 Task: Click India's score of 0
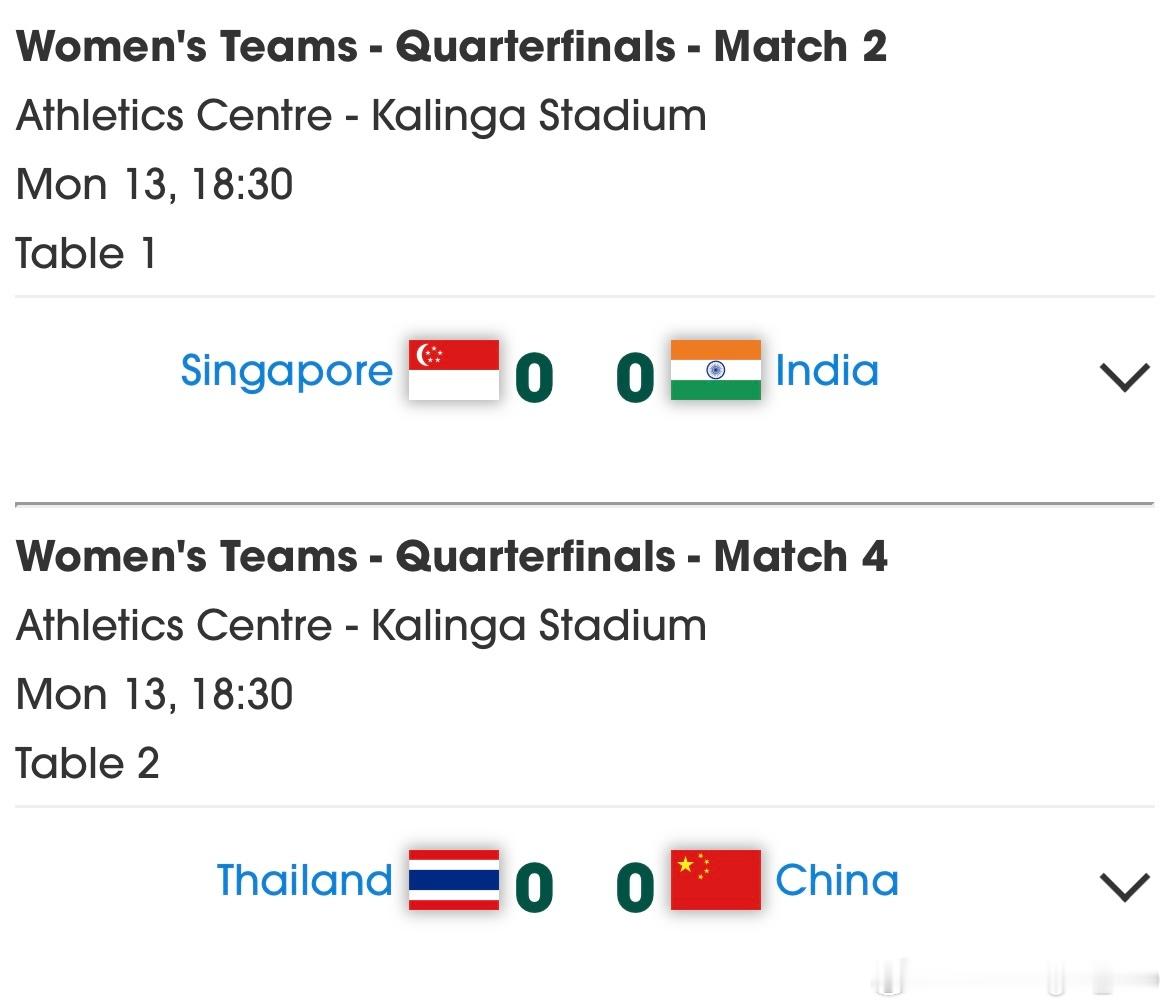[x=635, y=378]
